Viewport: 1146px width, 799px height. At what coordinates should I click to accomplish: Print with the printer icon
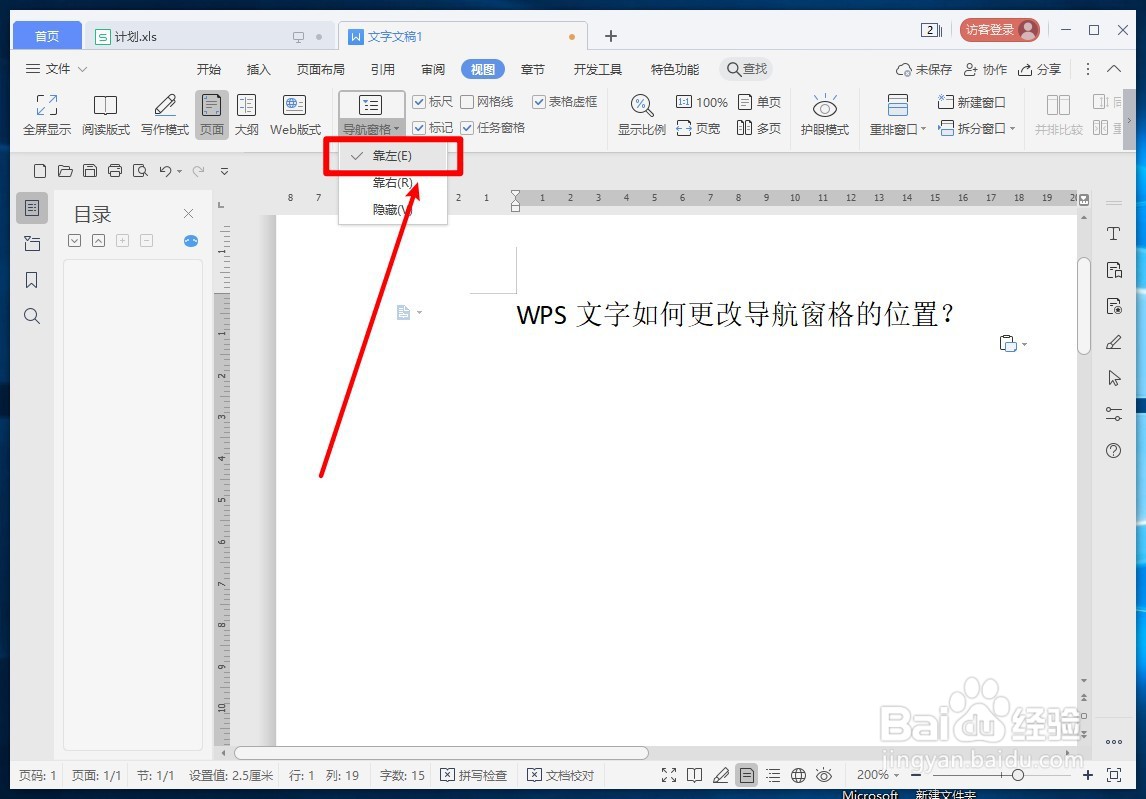pyautogui.click(x=115, y=171)
